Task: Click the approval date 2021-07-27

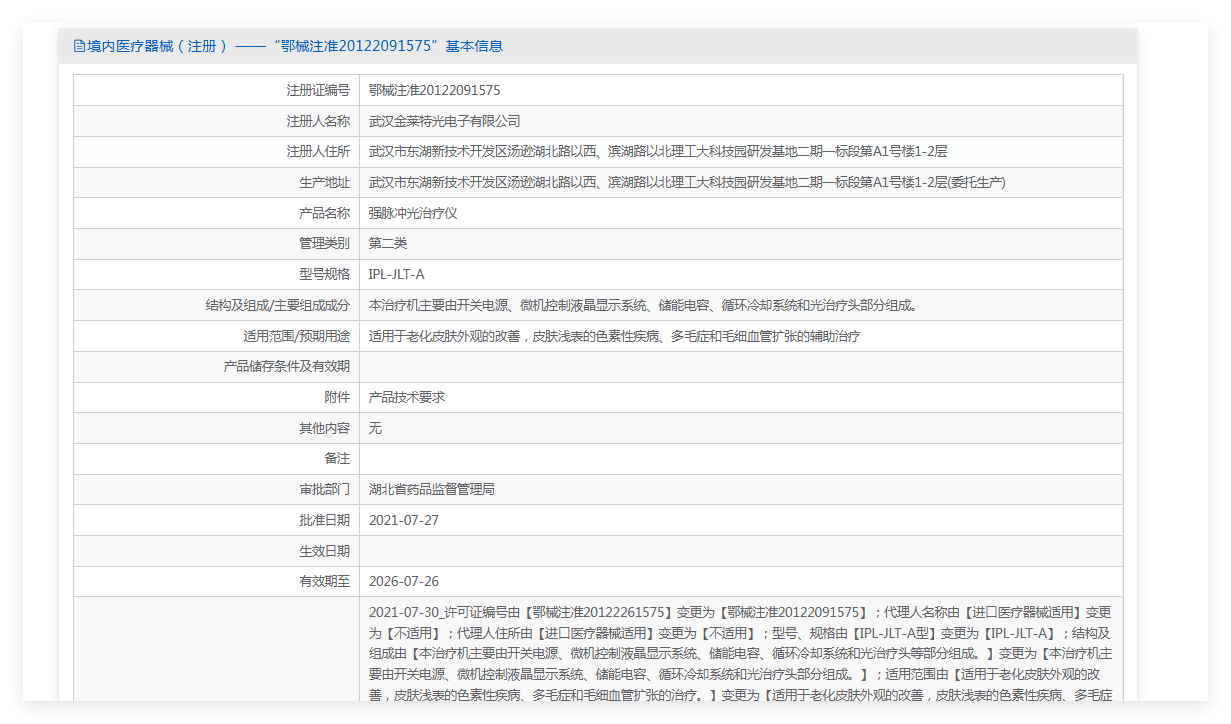Action: [403, 520]
